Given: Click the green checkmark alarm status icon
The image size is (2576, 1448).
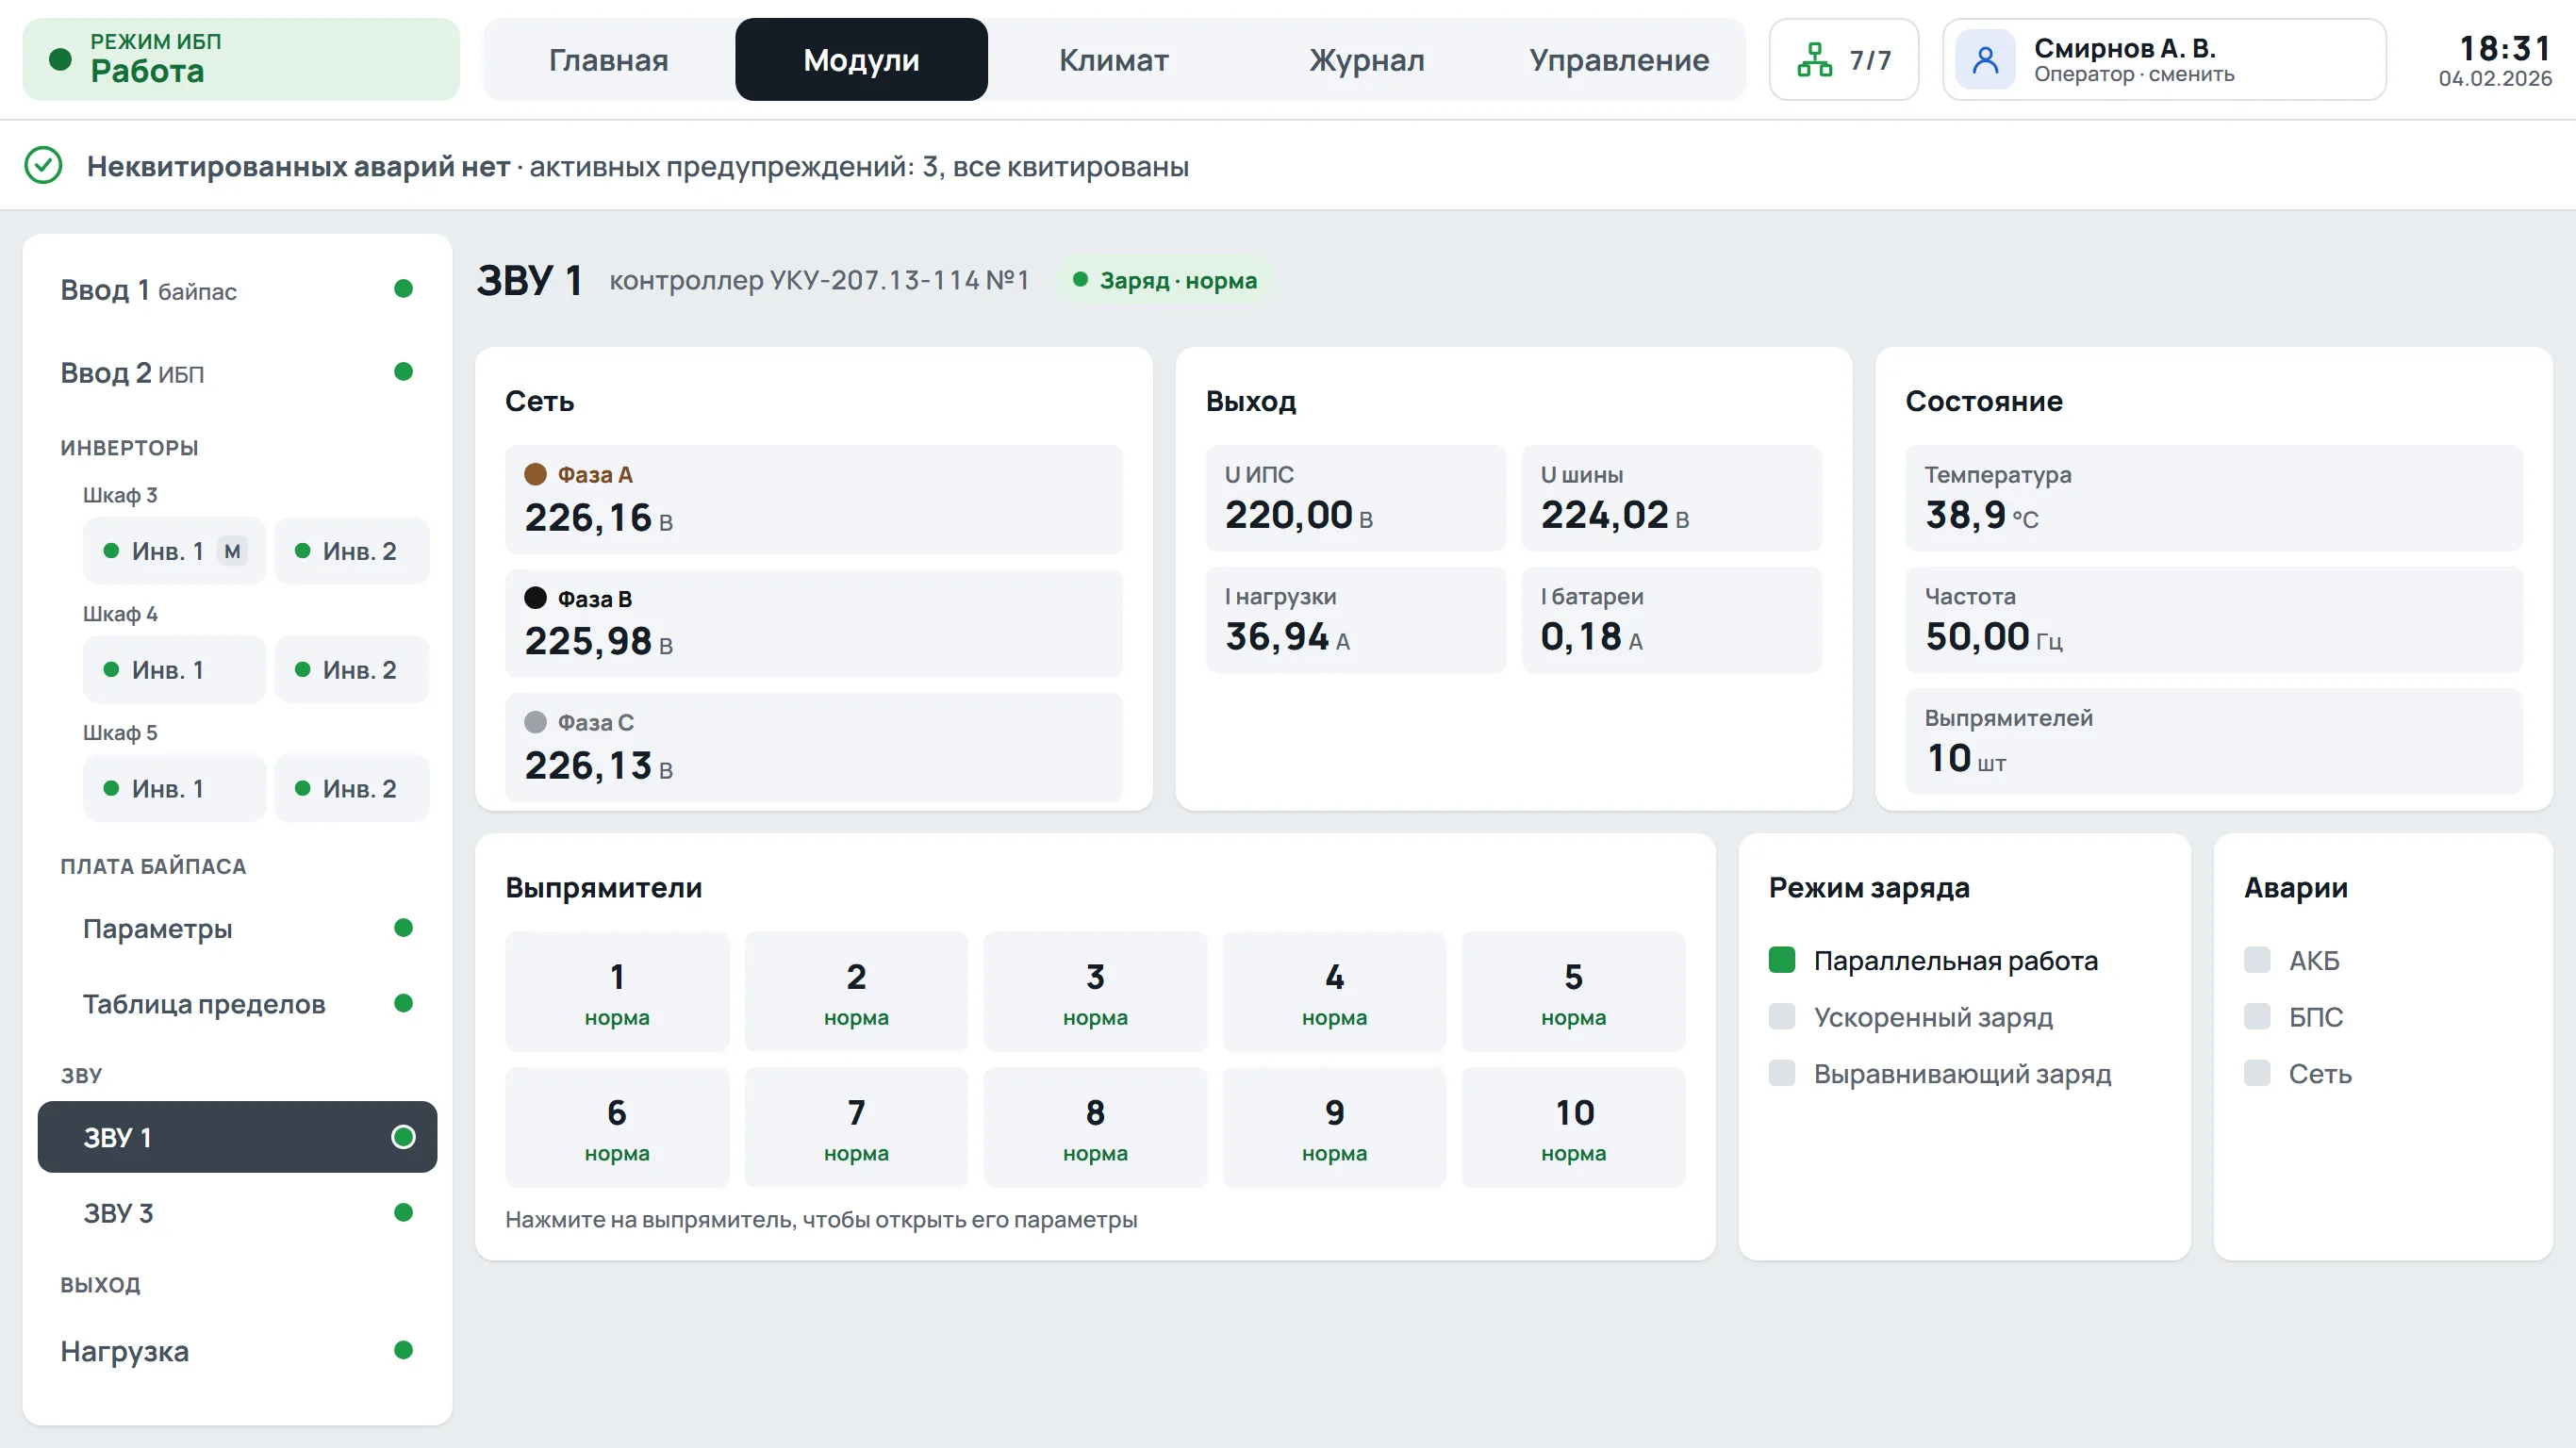Looking at the screenshot, I should click(x=43, y=166).
